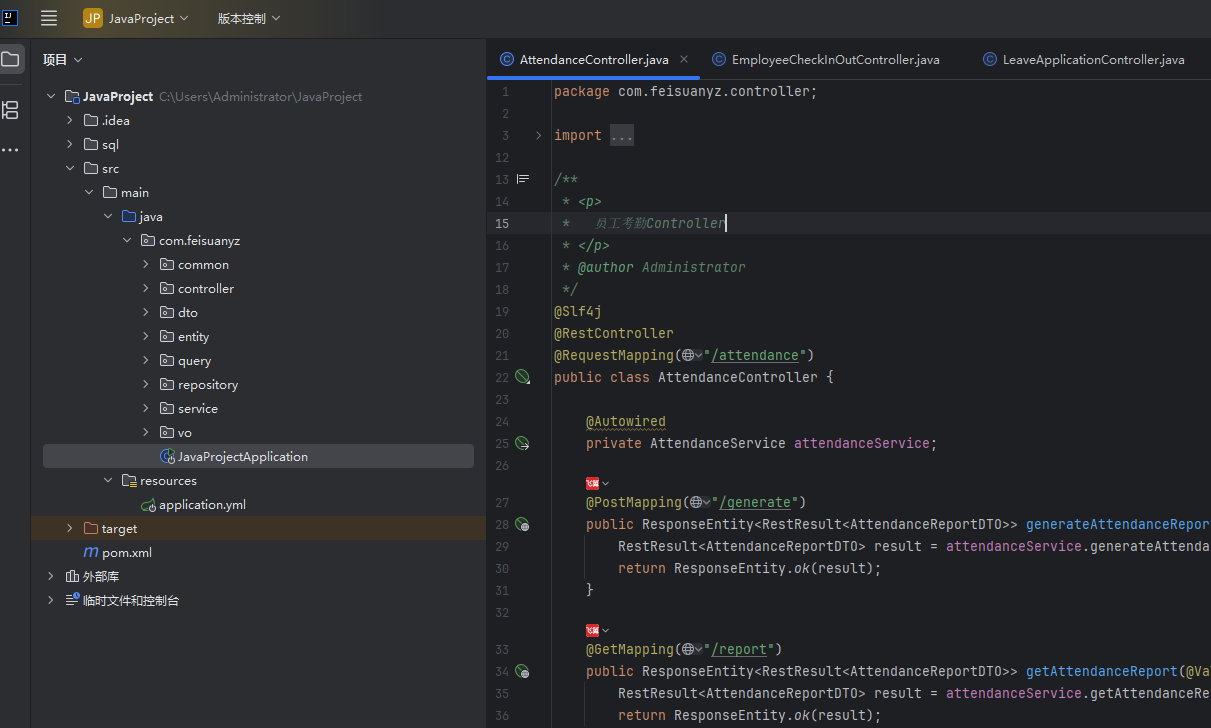
Task: Switch to EmployeeCheckInOutController.java tab
Action: (835, 60)
